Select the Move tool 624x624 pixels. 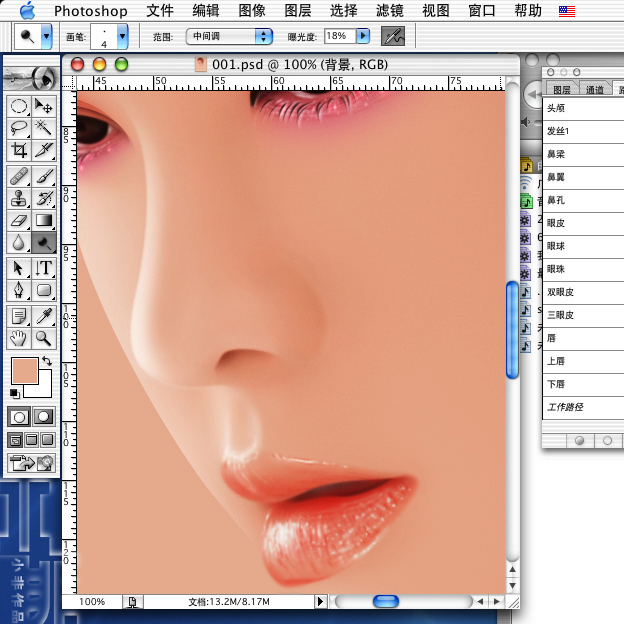[43, 107]
